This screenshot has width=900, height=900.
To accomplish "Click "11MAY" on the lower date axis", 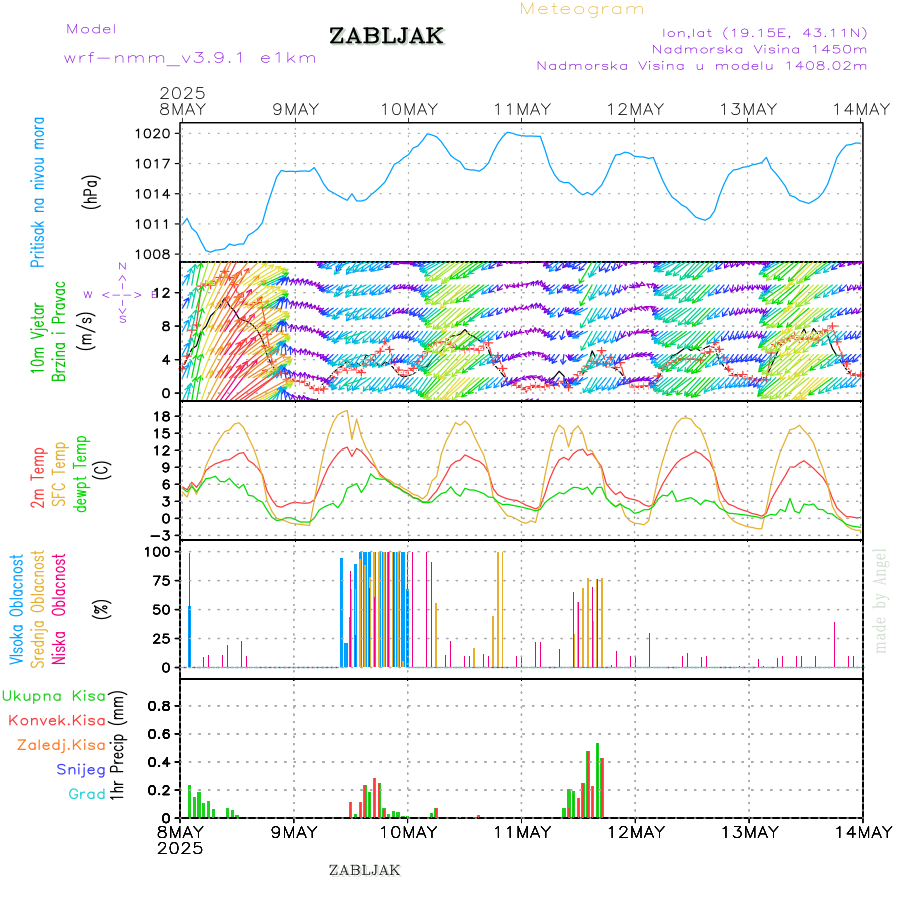I will [522, 832].
